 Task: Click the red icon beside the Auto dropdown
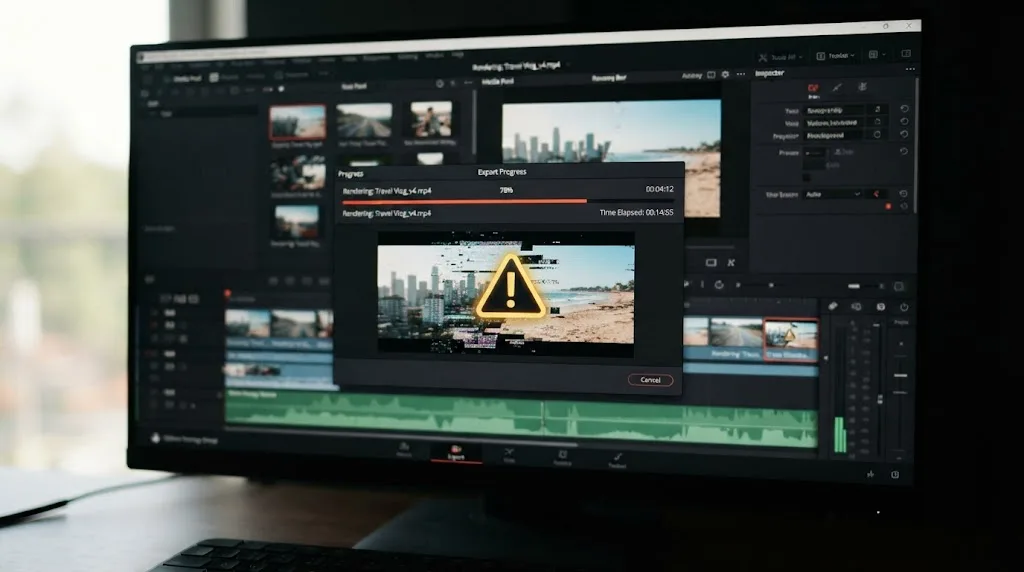coord(876,194)
